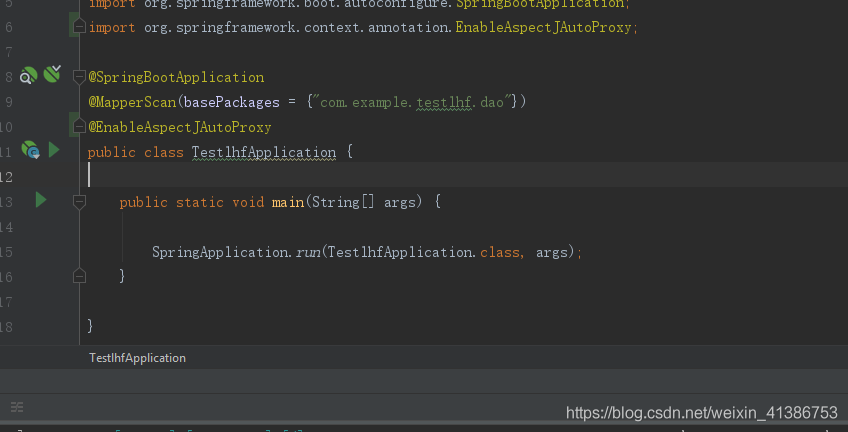Click the @EnableAspectJAutoProxy annotation on line 10
The image size is (848, 432).
[180, 128]
